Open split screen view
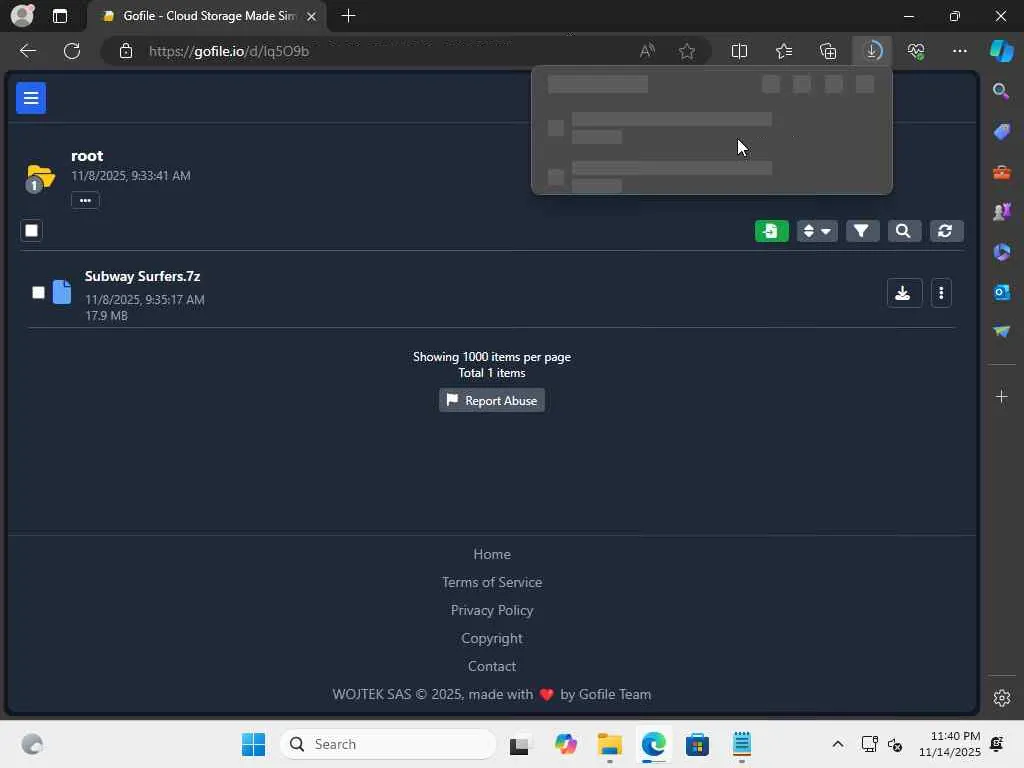1024x768 pixels. click(739, 51)
